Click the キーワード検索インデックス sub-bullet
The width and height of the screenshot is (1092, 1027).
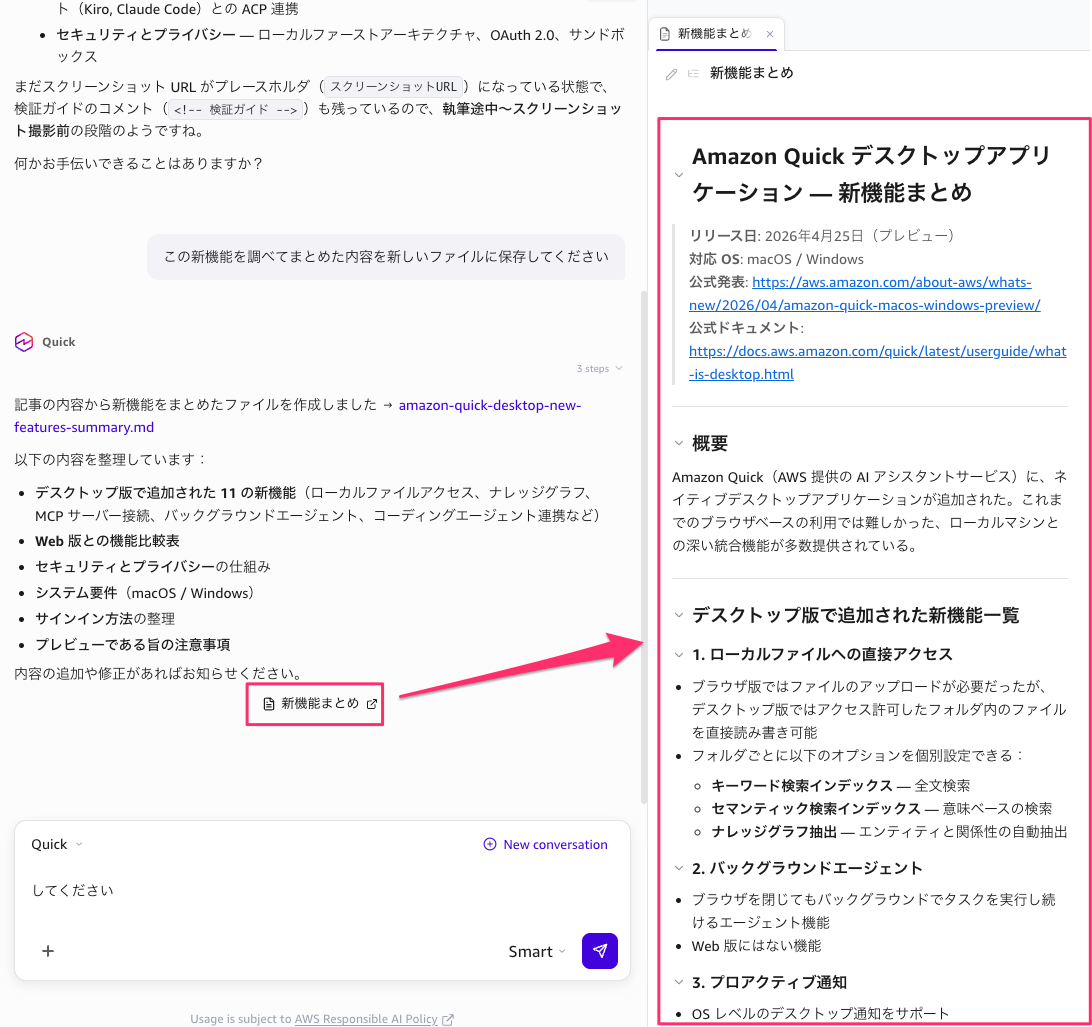[841, 785]
